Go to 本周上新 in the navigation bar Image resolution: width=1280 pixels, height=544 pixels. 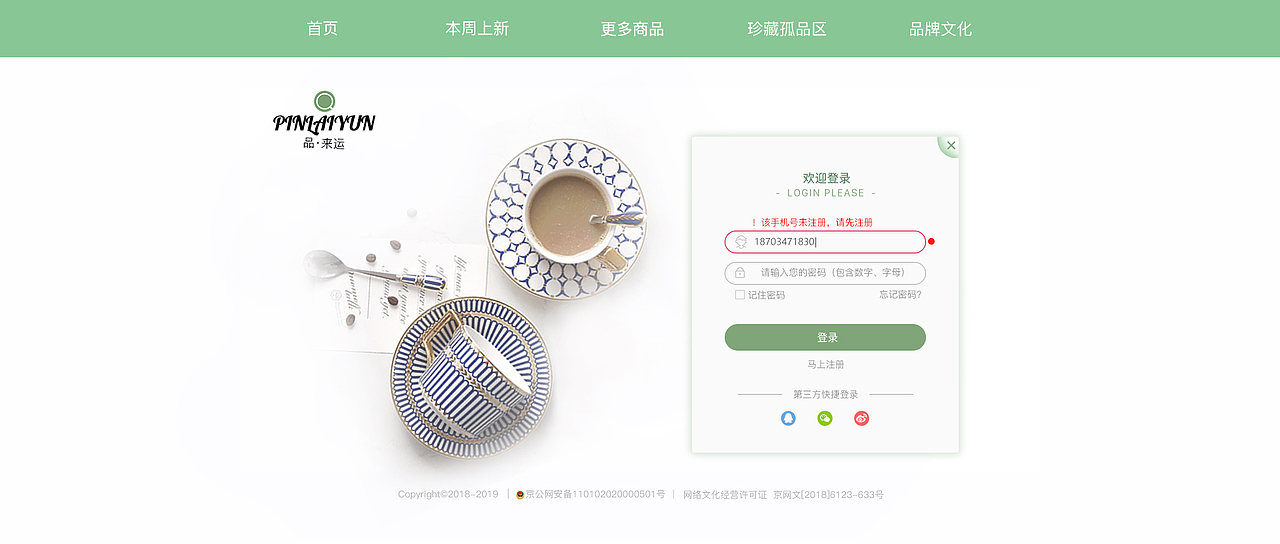477,29
